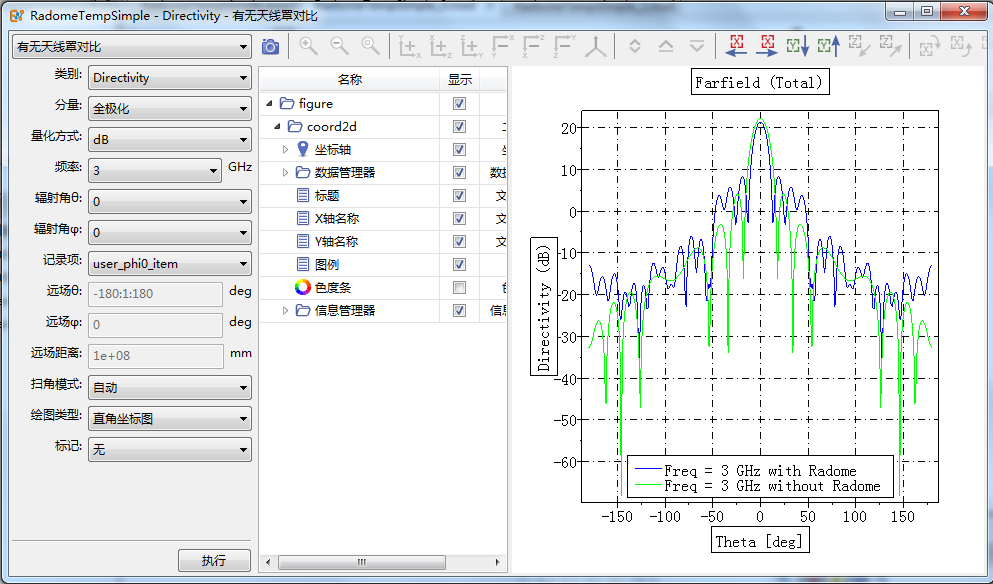Collapse the figure tree node
The height and width of the screenshot is (584, 993).
(269, 103)
